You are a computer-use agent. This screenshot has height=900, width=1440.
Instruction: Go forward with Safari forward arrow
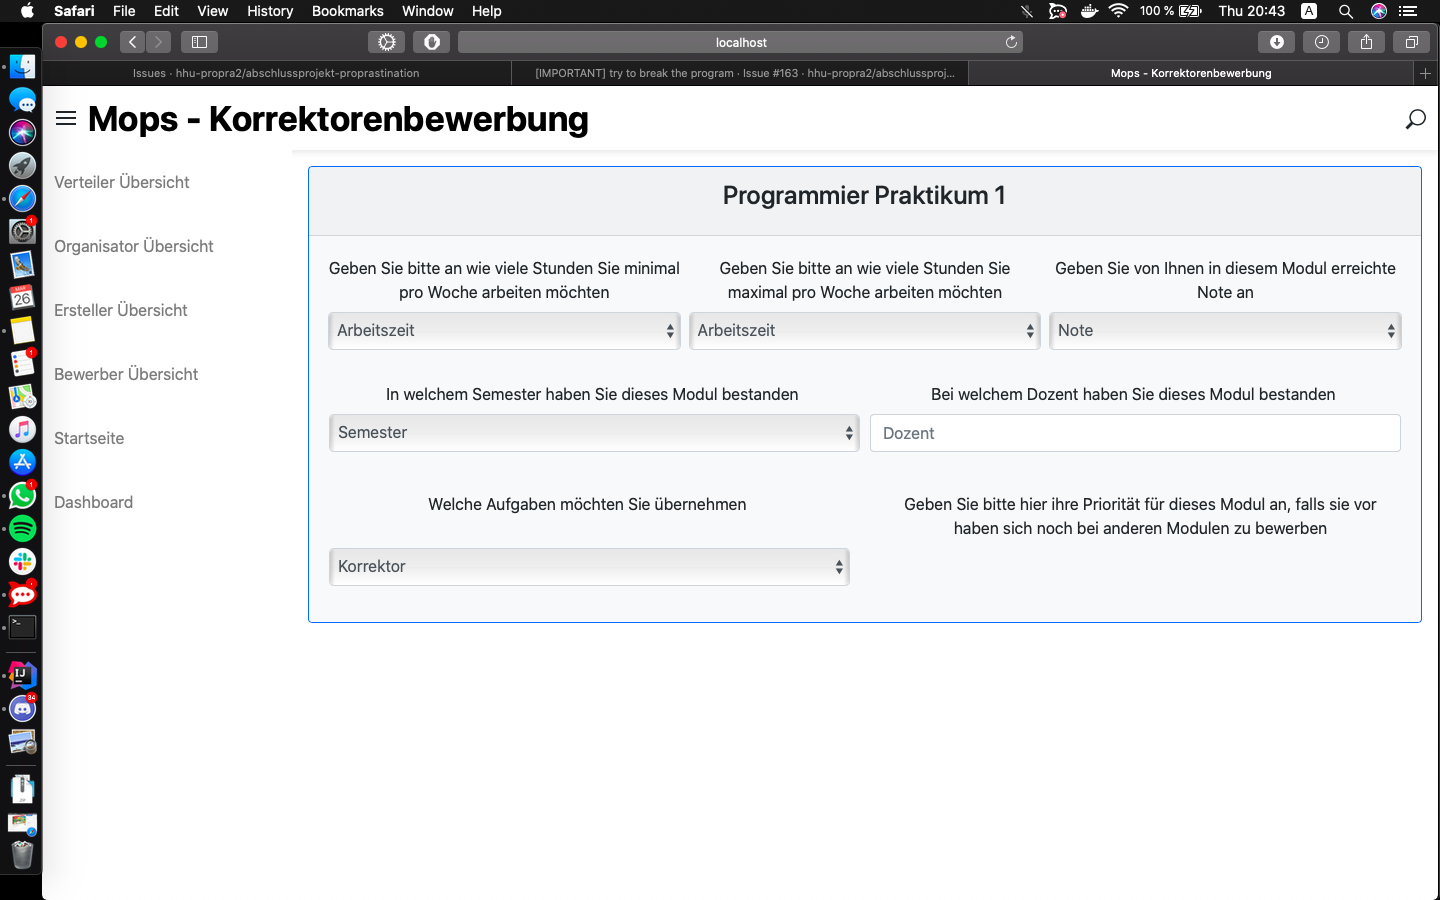coord(158,42)
